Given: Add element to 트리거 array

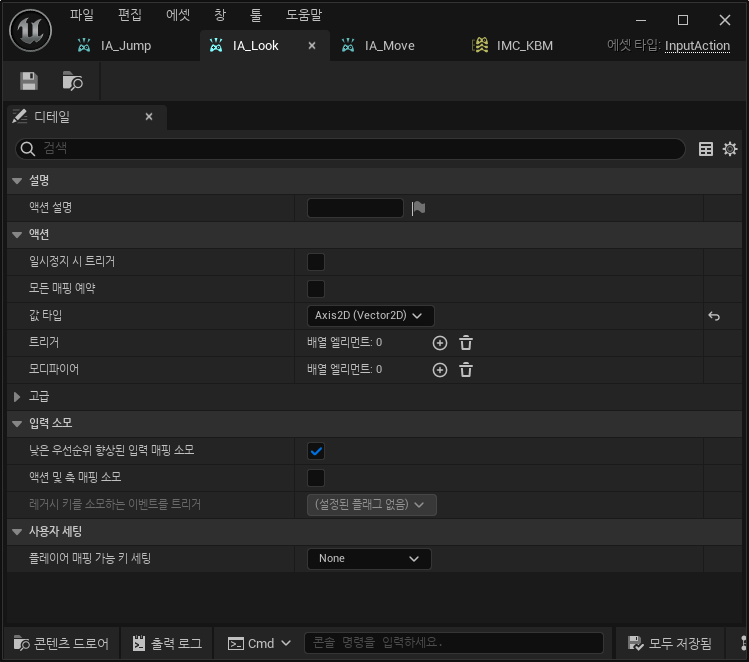Looking at the screenshot, I should point(439,343).
